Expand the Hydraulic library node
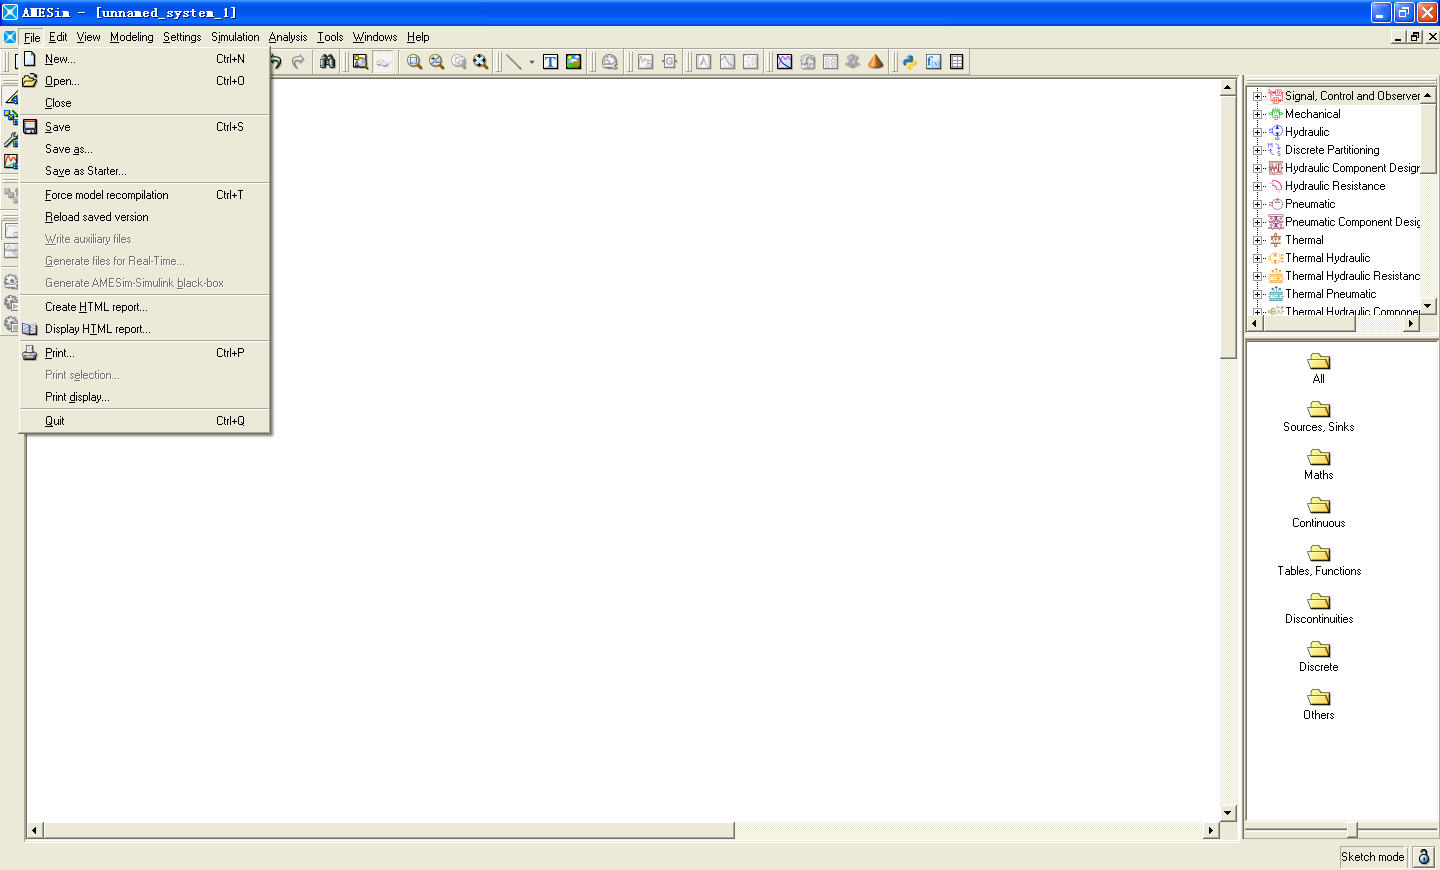Screen dimensions: 1440x870 pyautogui.click(x=1258, y=132)
